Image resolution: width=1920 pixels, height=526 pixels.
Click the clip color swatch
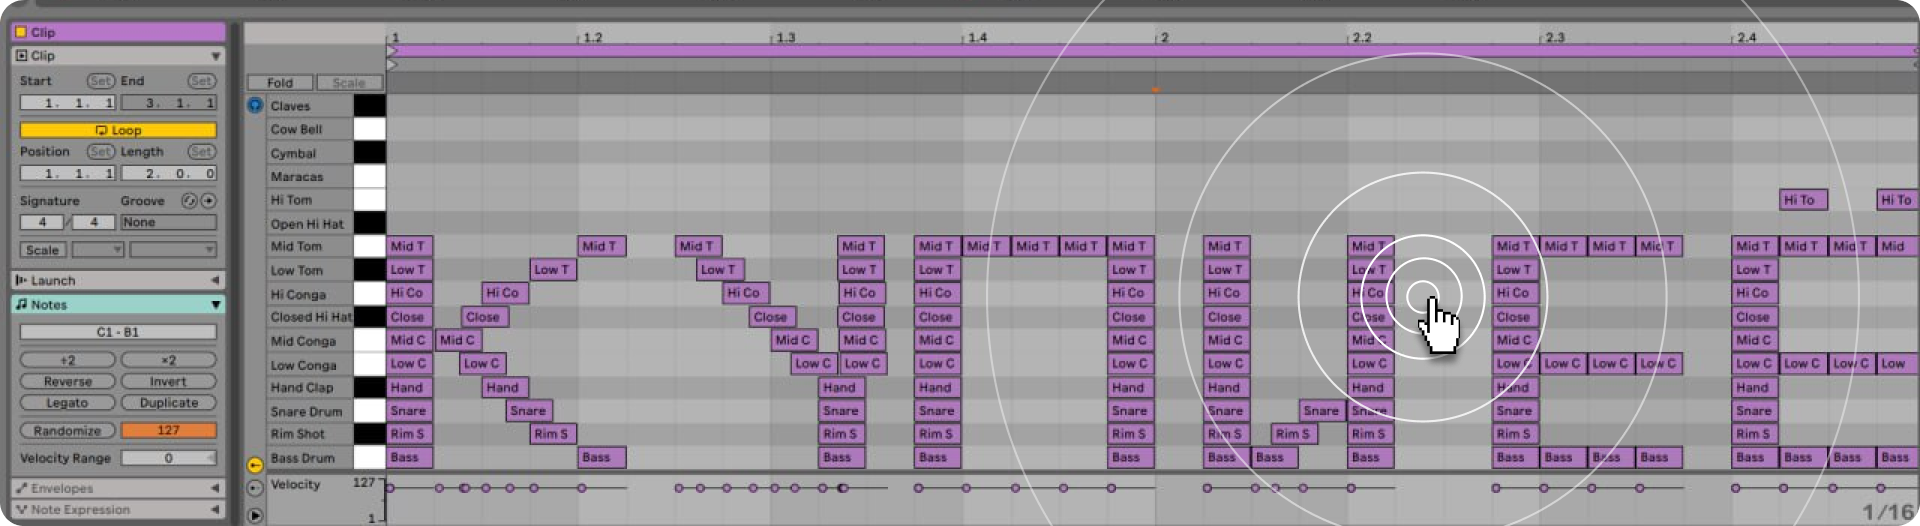pyautogui.click(x=20, y=32)
